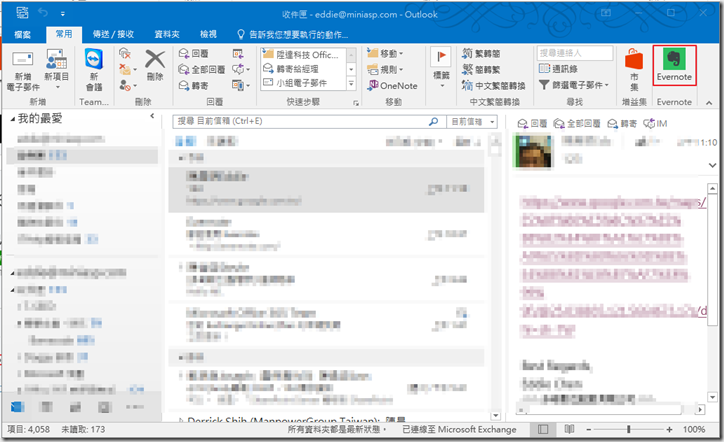This screenshot has width=724, height=442.
Task: Switch to reading view in the status bar
Action: [569, 430]
